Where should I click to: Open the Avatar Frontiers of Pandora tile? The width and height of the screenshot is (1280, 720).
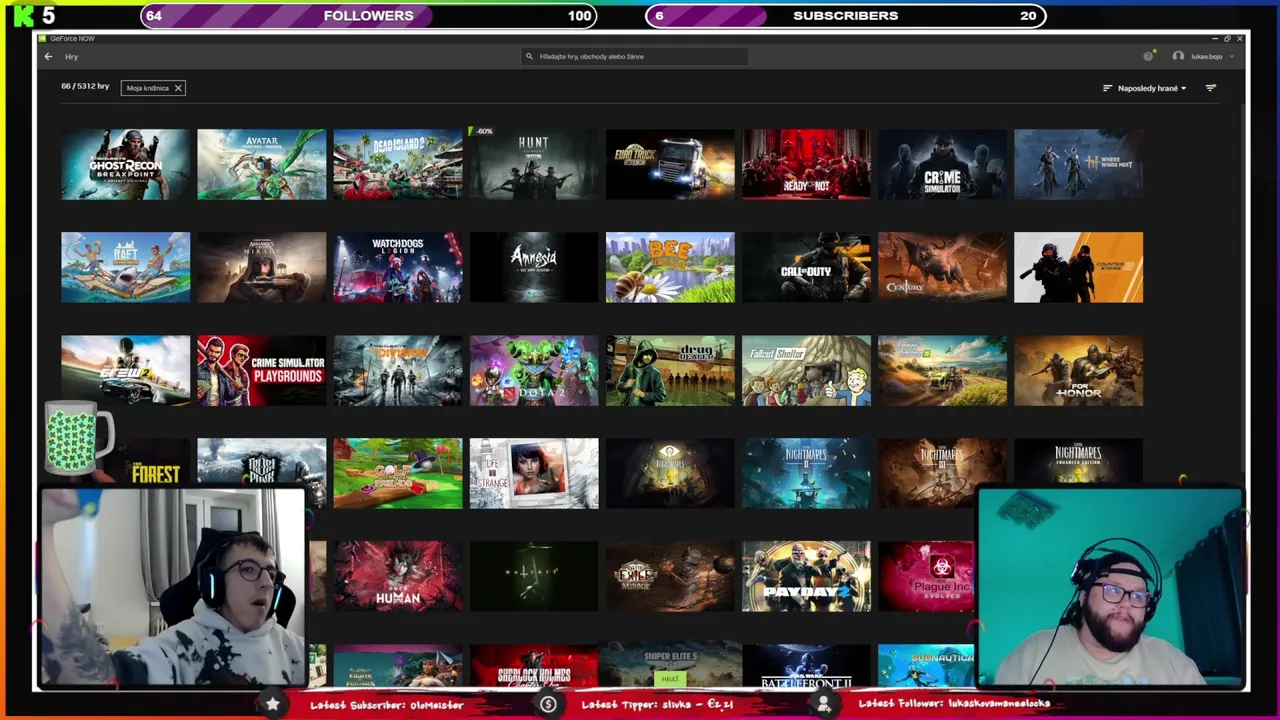coord(261,164)
